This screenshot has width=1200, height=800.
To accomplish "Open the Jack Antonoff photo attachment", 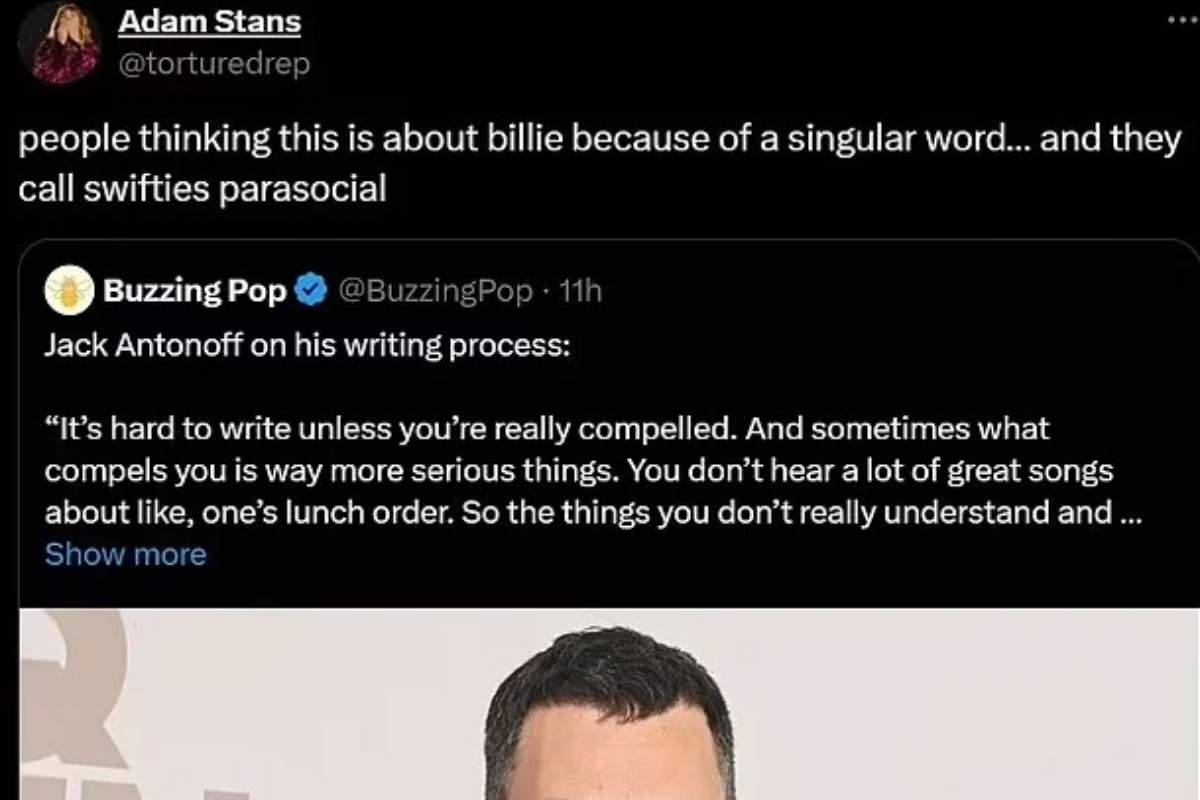I will click(600, 700).
